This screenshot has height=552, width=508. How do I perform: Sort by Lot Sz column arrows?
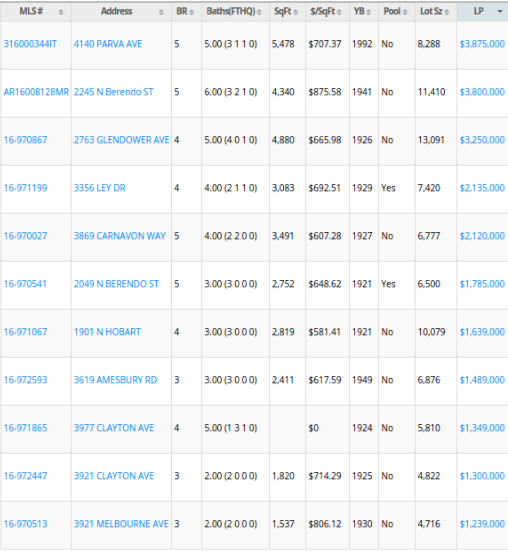pos(446,12)
